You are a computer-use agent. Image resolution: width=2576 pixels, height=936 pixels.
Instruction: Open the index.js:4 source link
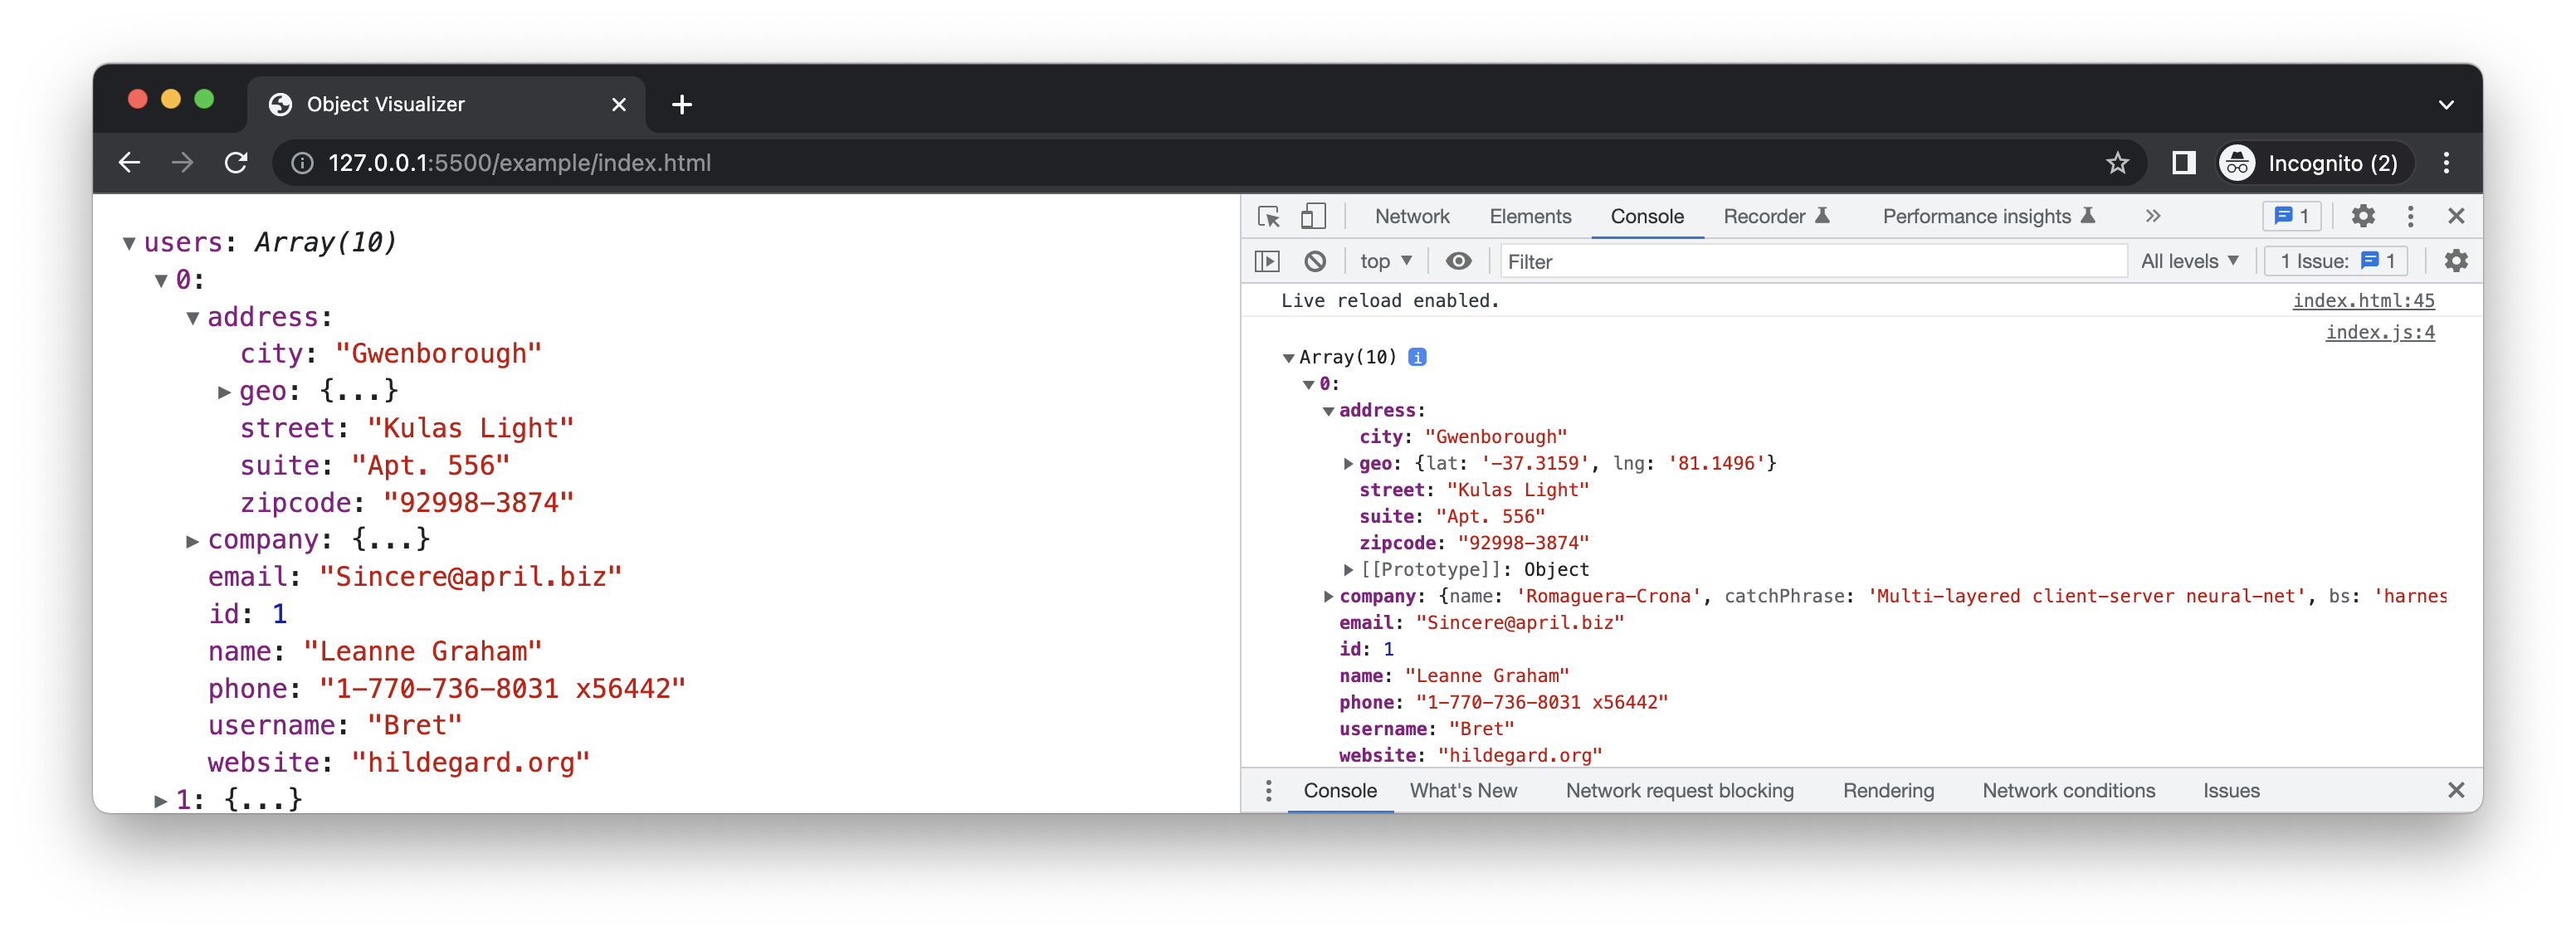[x=2379, y=332]
